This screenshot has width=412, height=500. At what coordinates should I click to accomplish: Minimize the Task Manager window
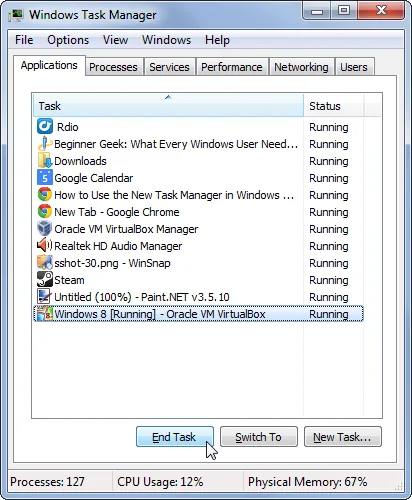point(317,11)
